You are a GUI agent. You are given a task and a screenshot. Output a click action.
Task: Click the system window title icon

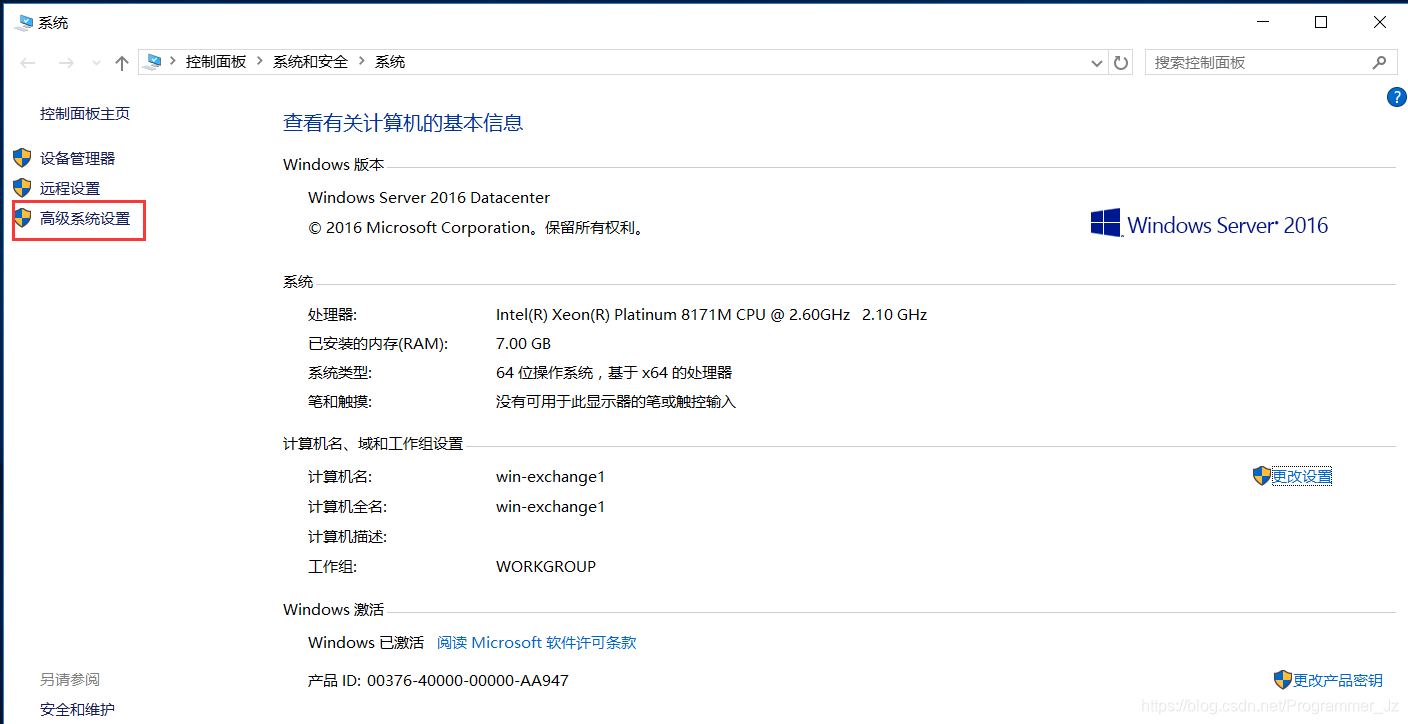pos(24,22)
